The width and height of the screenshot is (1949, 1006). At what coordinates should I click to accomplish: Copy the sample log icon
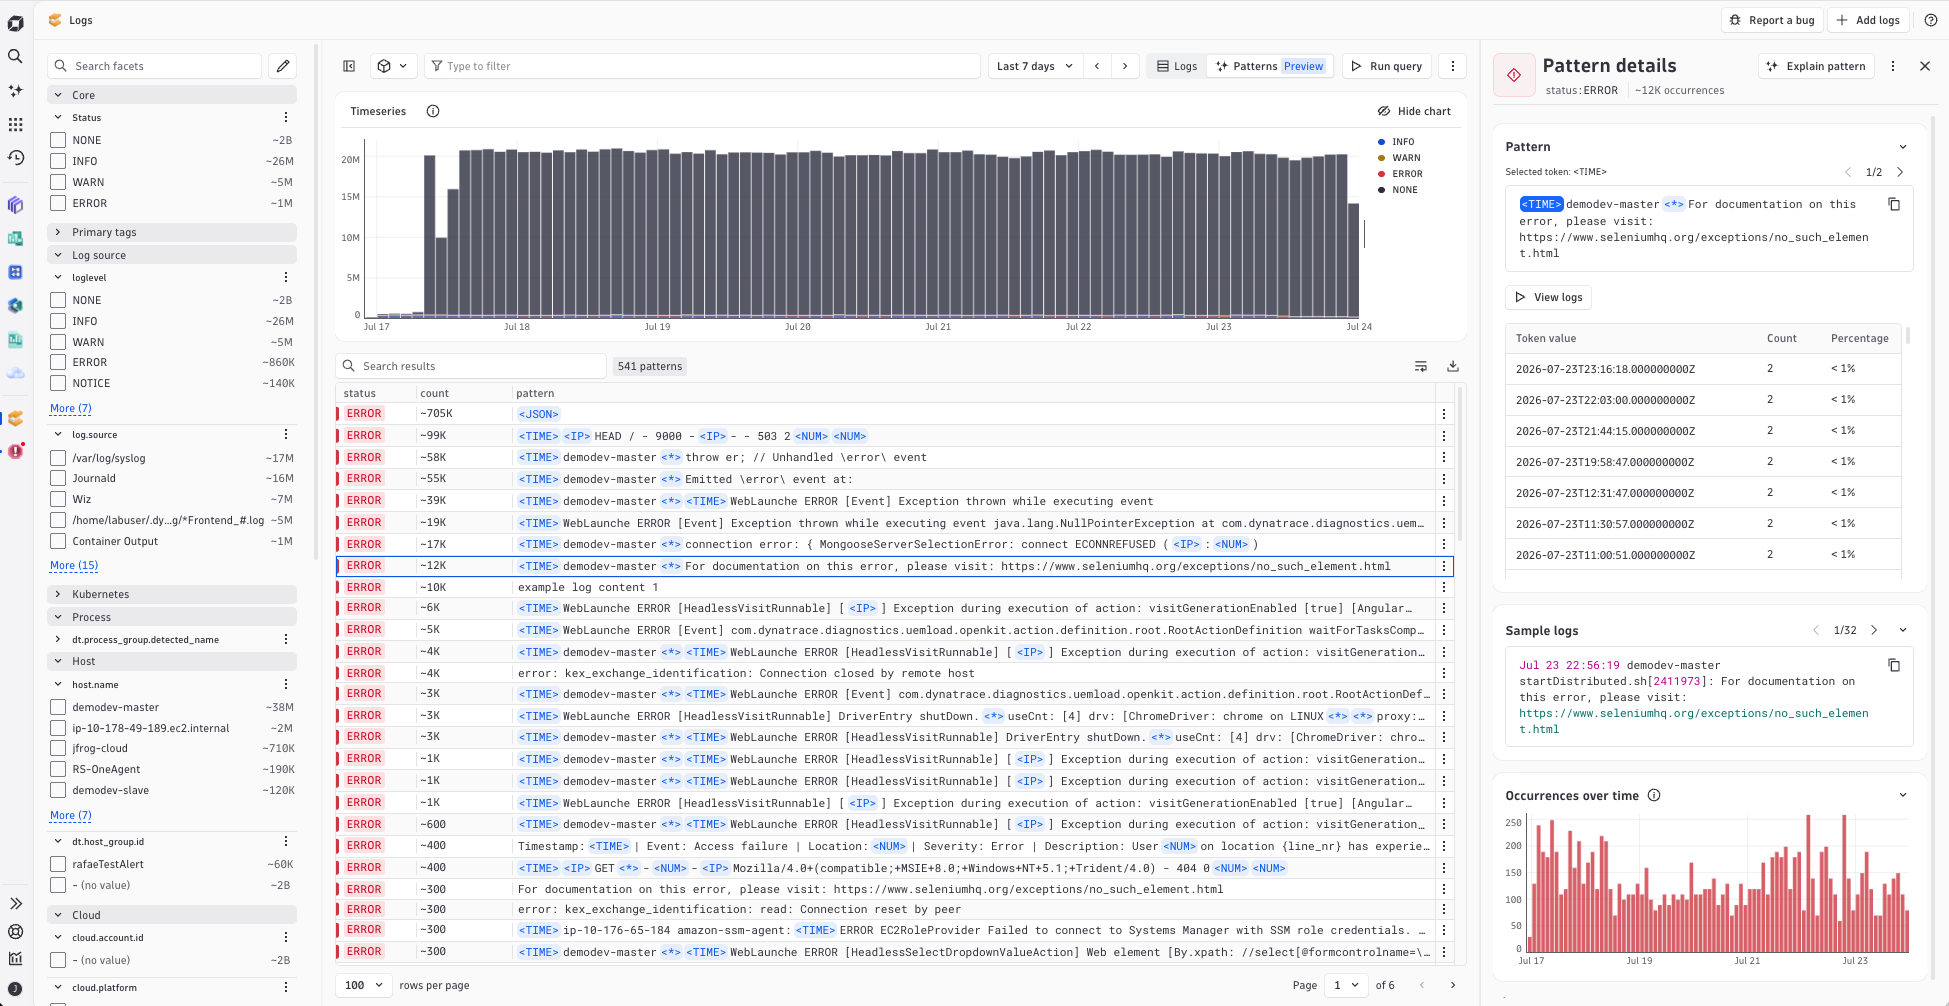[x=1894, y=665]
